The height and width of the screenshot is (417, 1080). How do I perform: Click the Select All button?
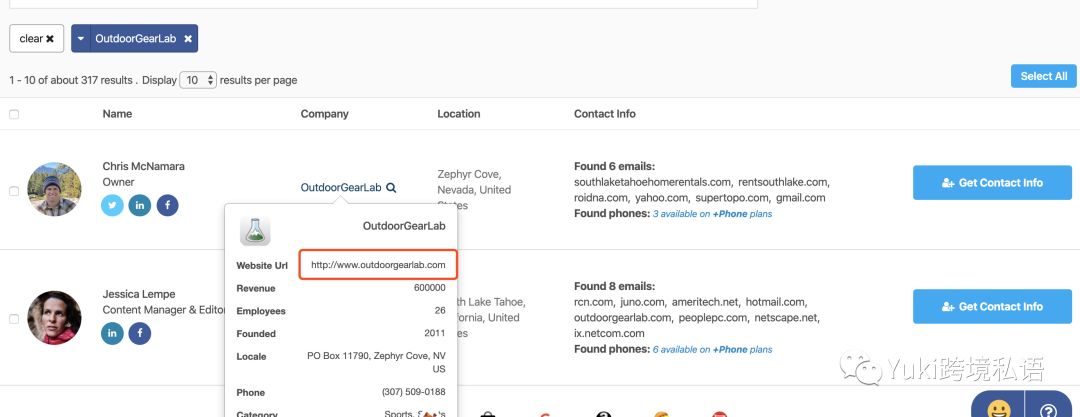[x=1043, y=76]
